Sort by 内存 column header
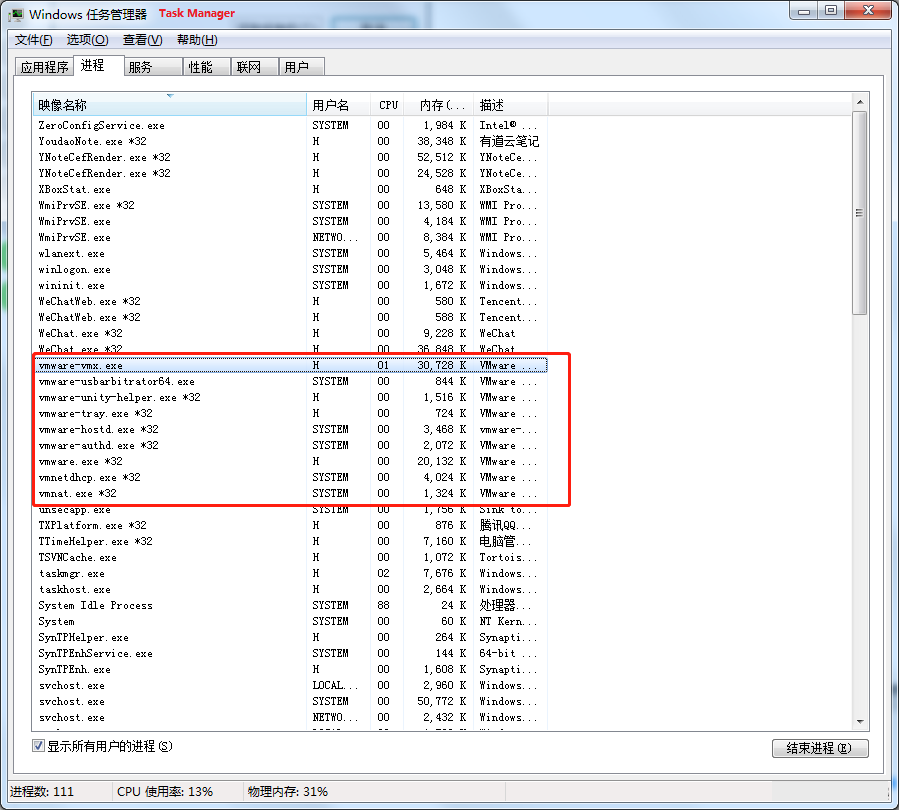The height and width of the screenshot is (810, 899). pyautogui.click(x=439, y=105)
